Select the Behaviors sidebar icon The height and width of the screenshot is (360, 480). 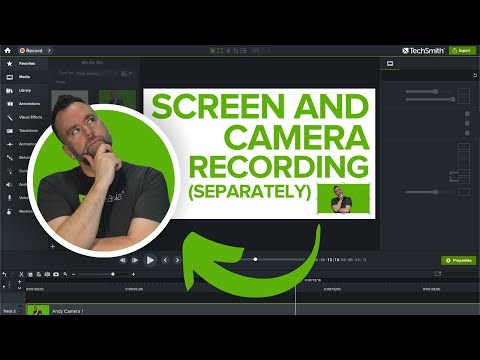click(x=10, y=158)
